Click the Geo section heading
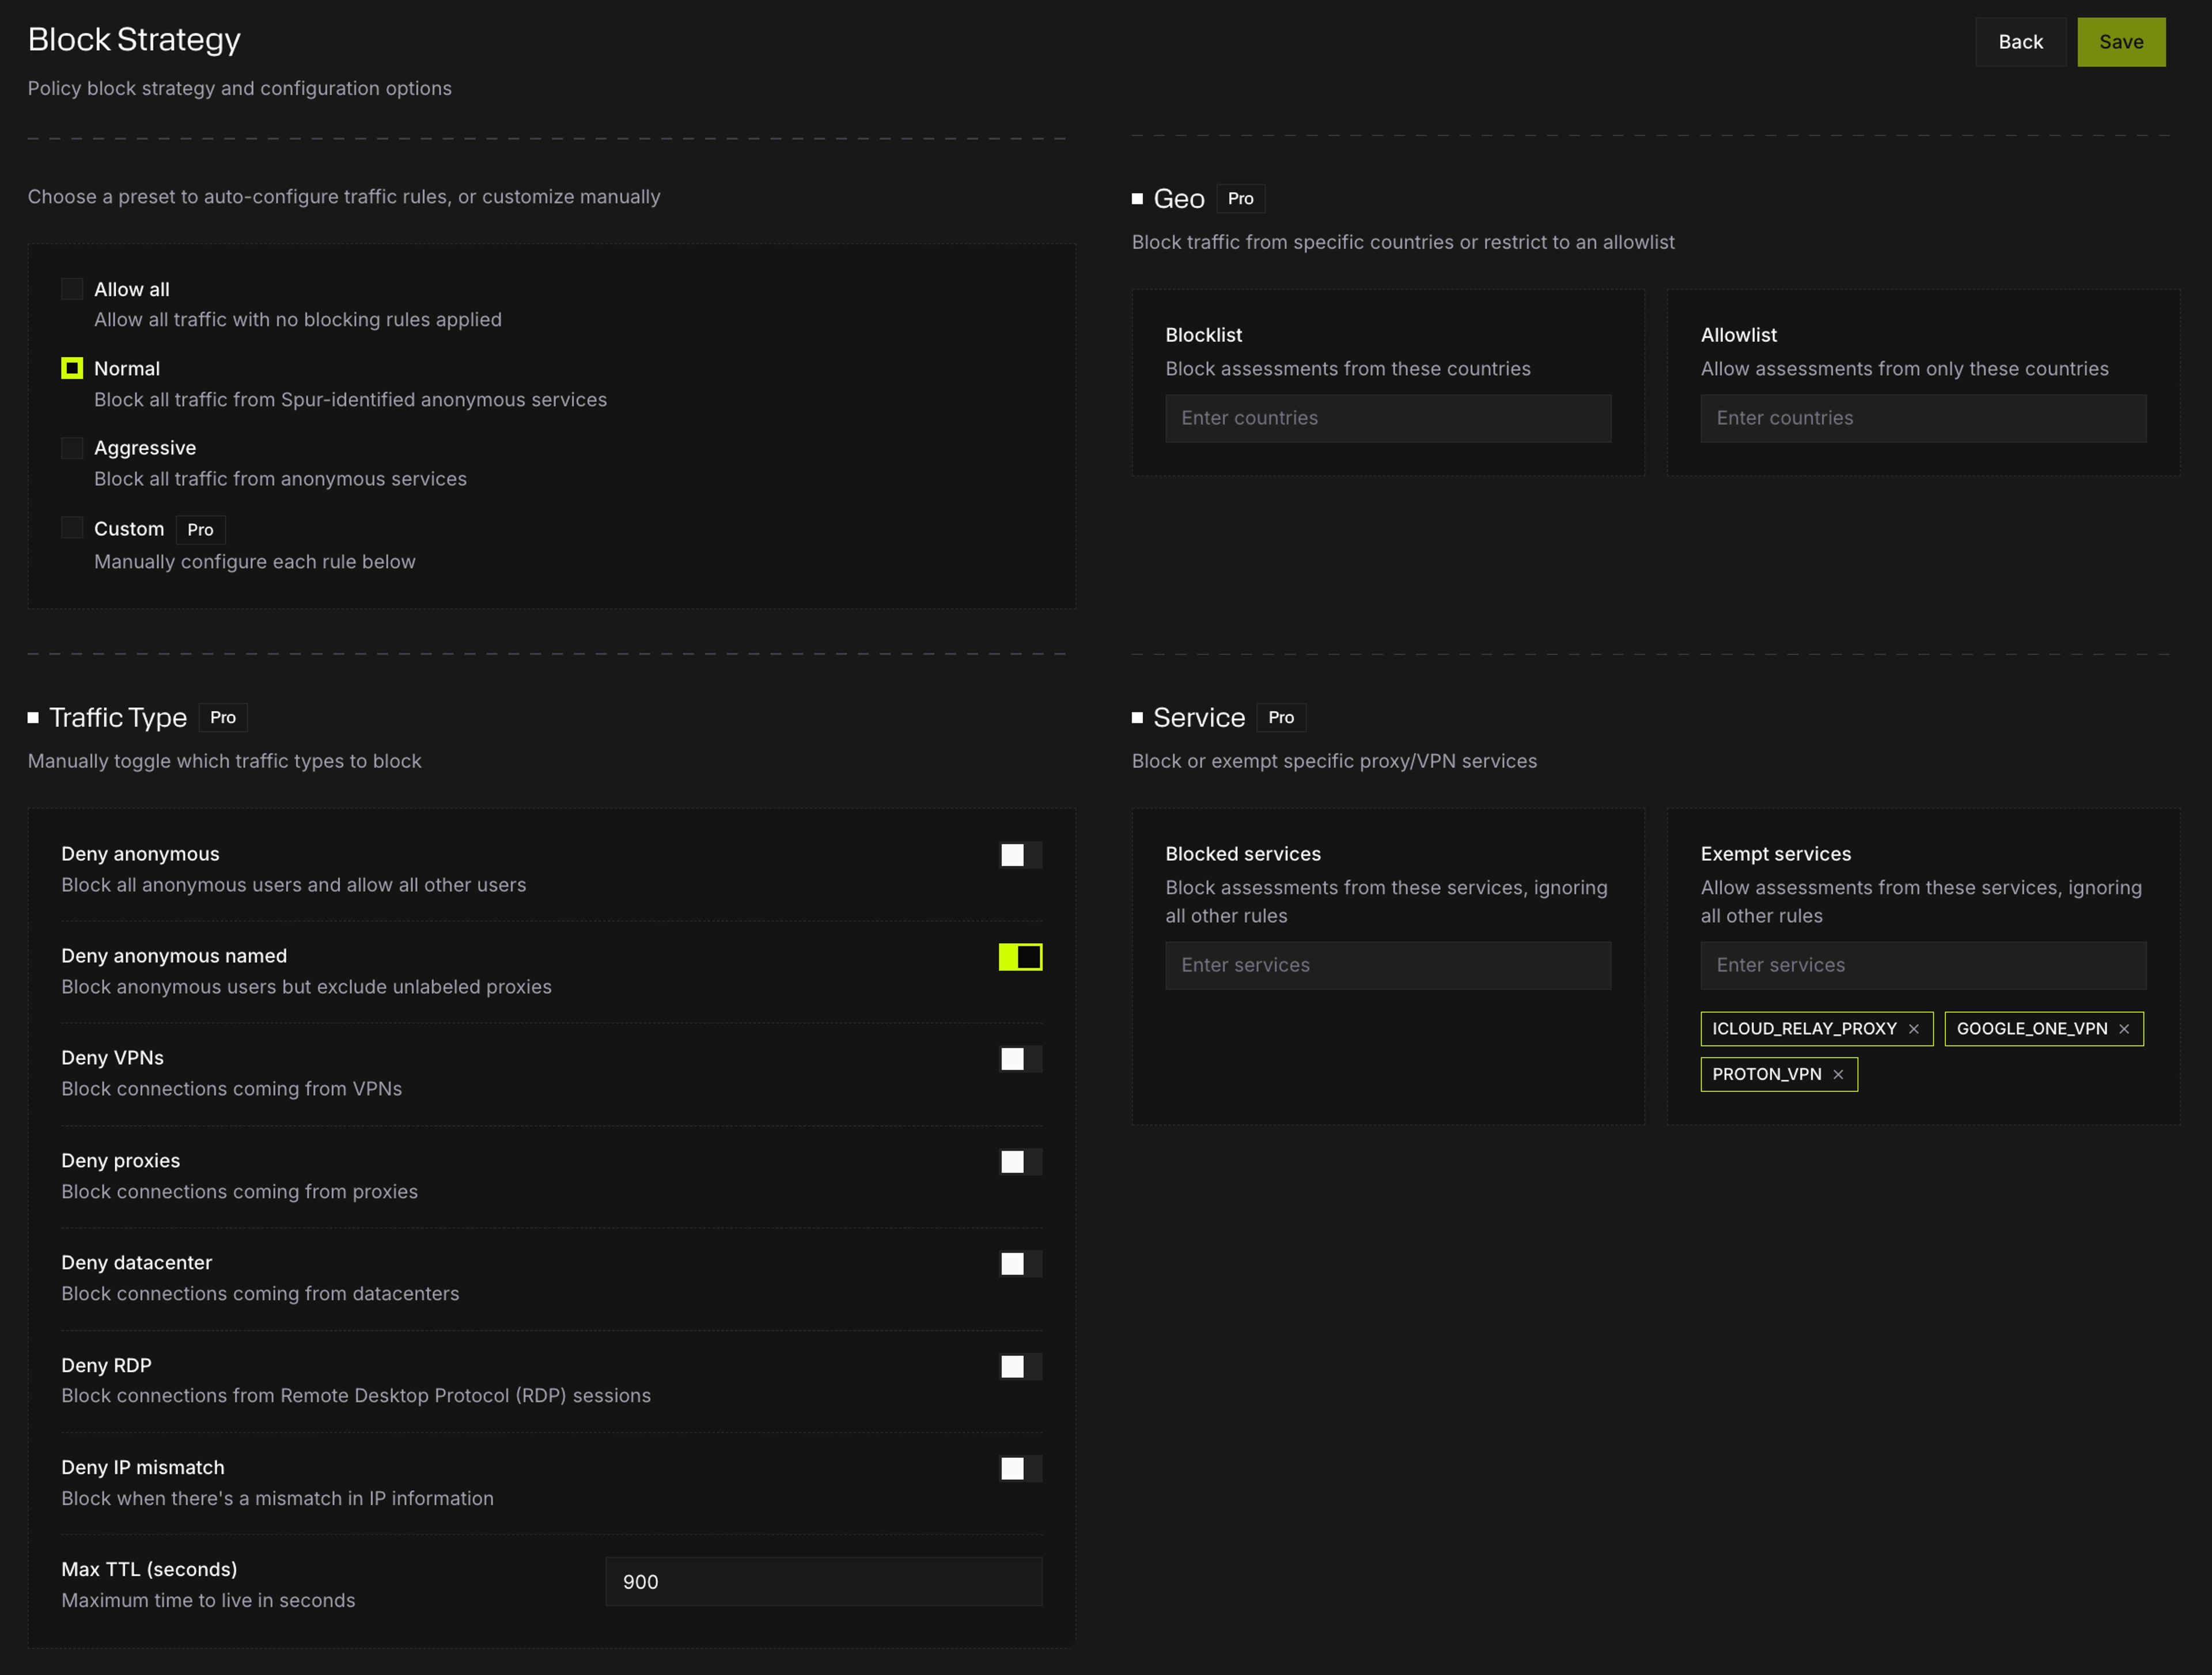Screen dimensions: 2212x1675 tap(1179, 199)
